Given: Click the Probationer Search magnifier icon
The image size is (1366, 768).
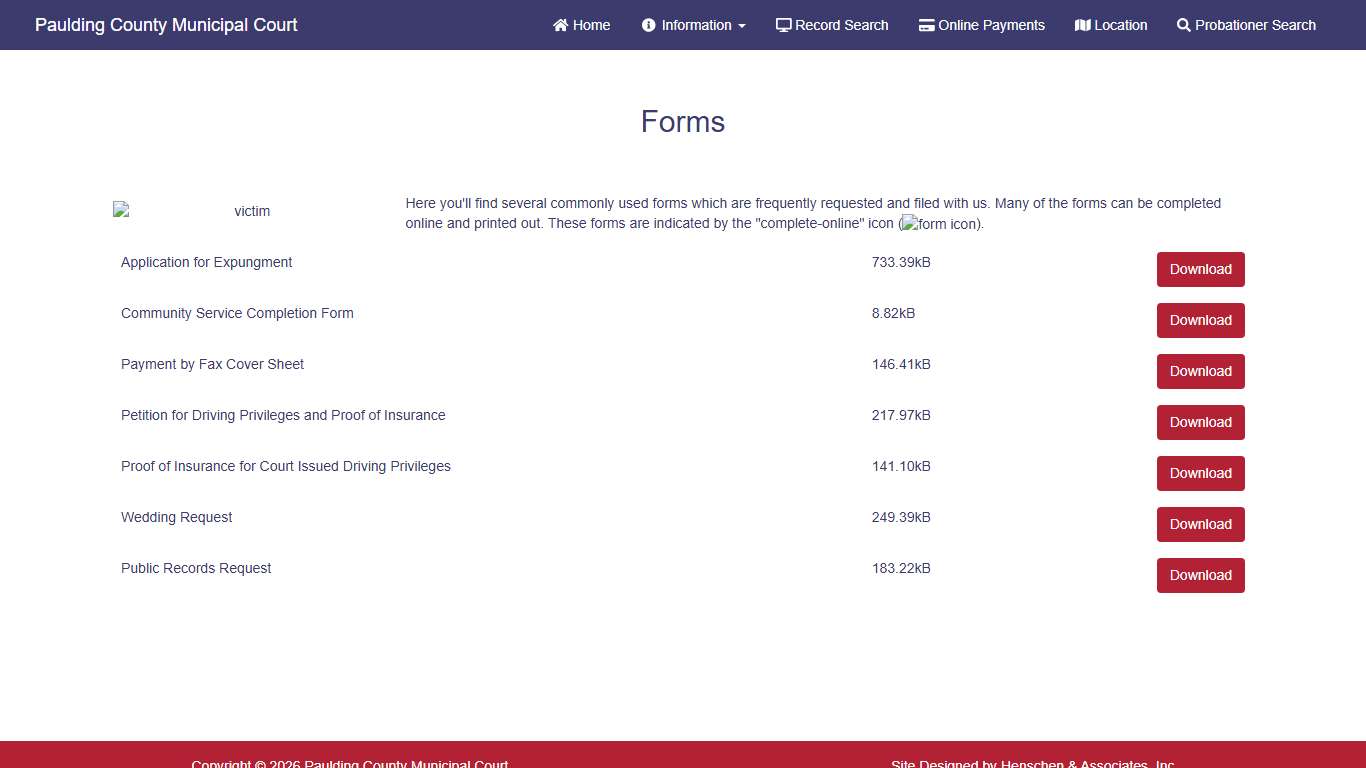Looking at the screenshot, I should (1184, 25).
